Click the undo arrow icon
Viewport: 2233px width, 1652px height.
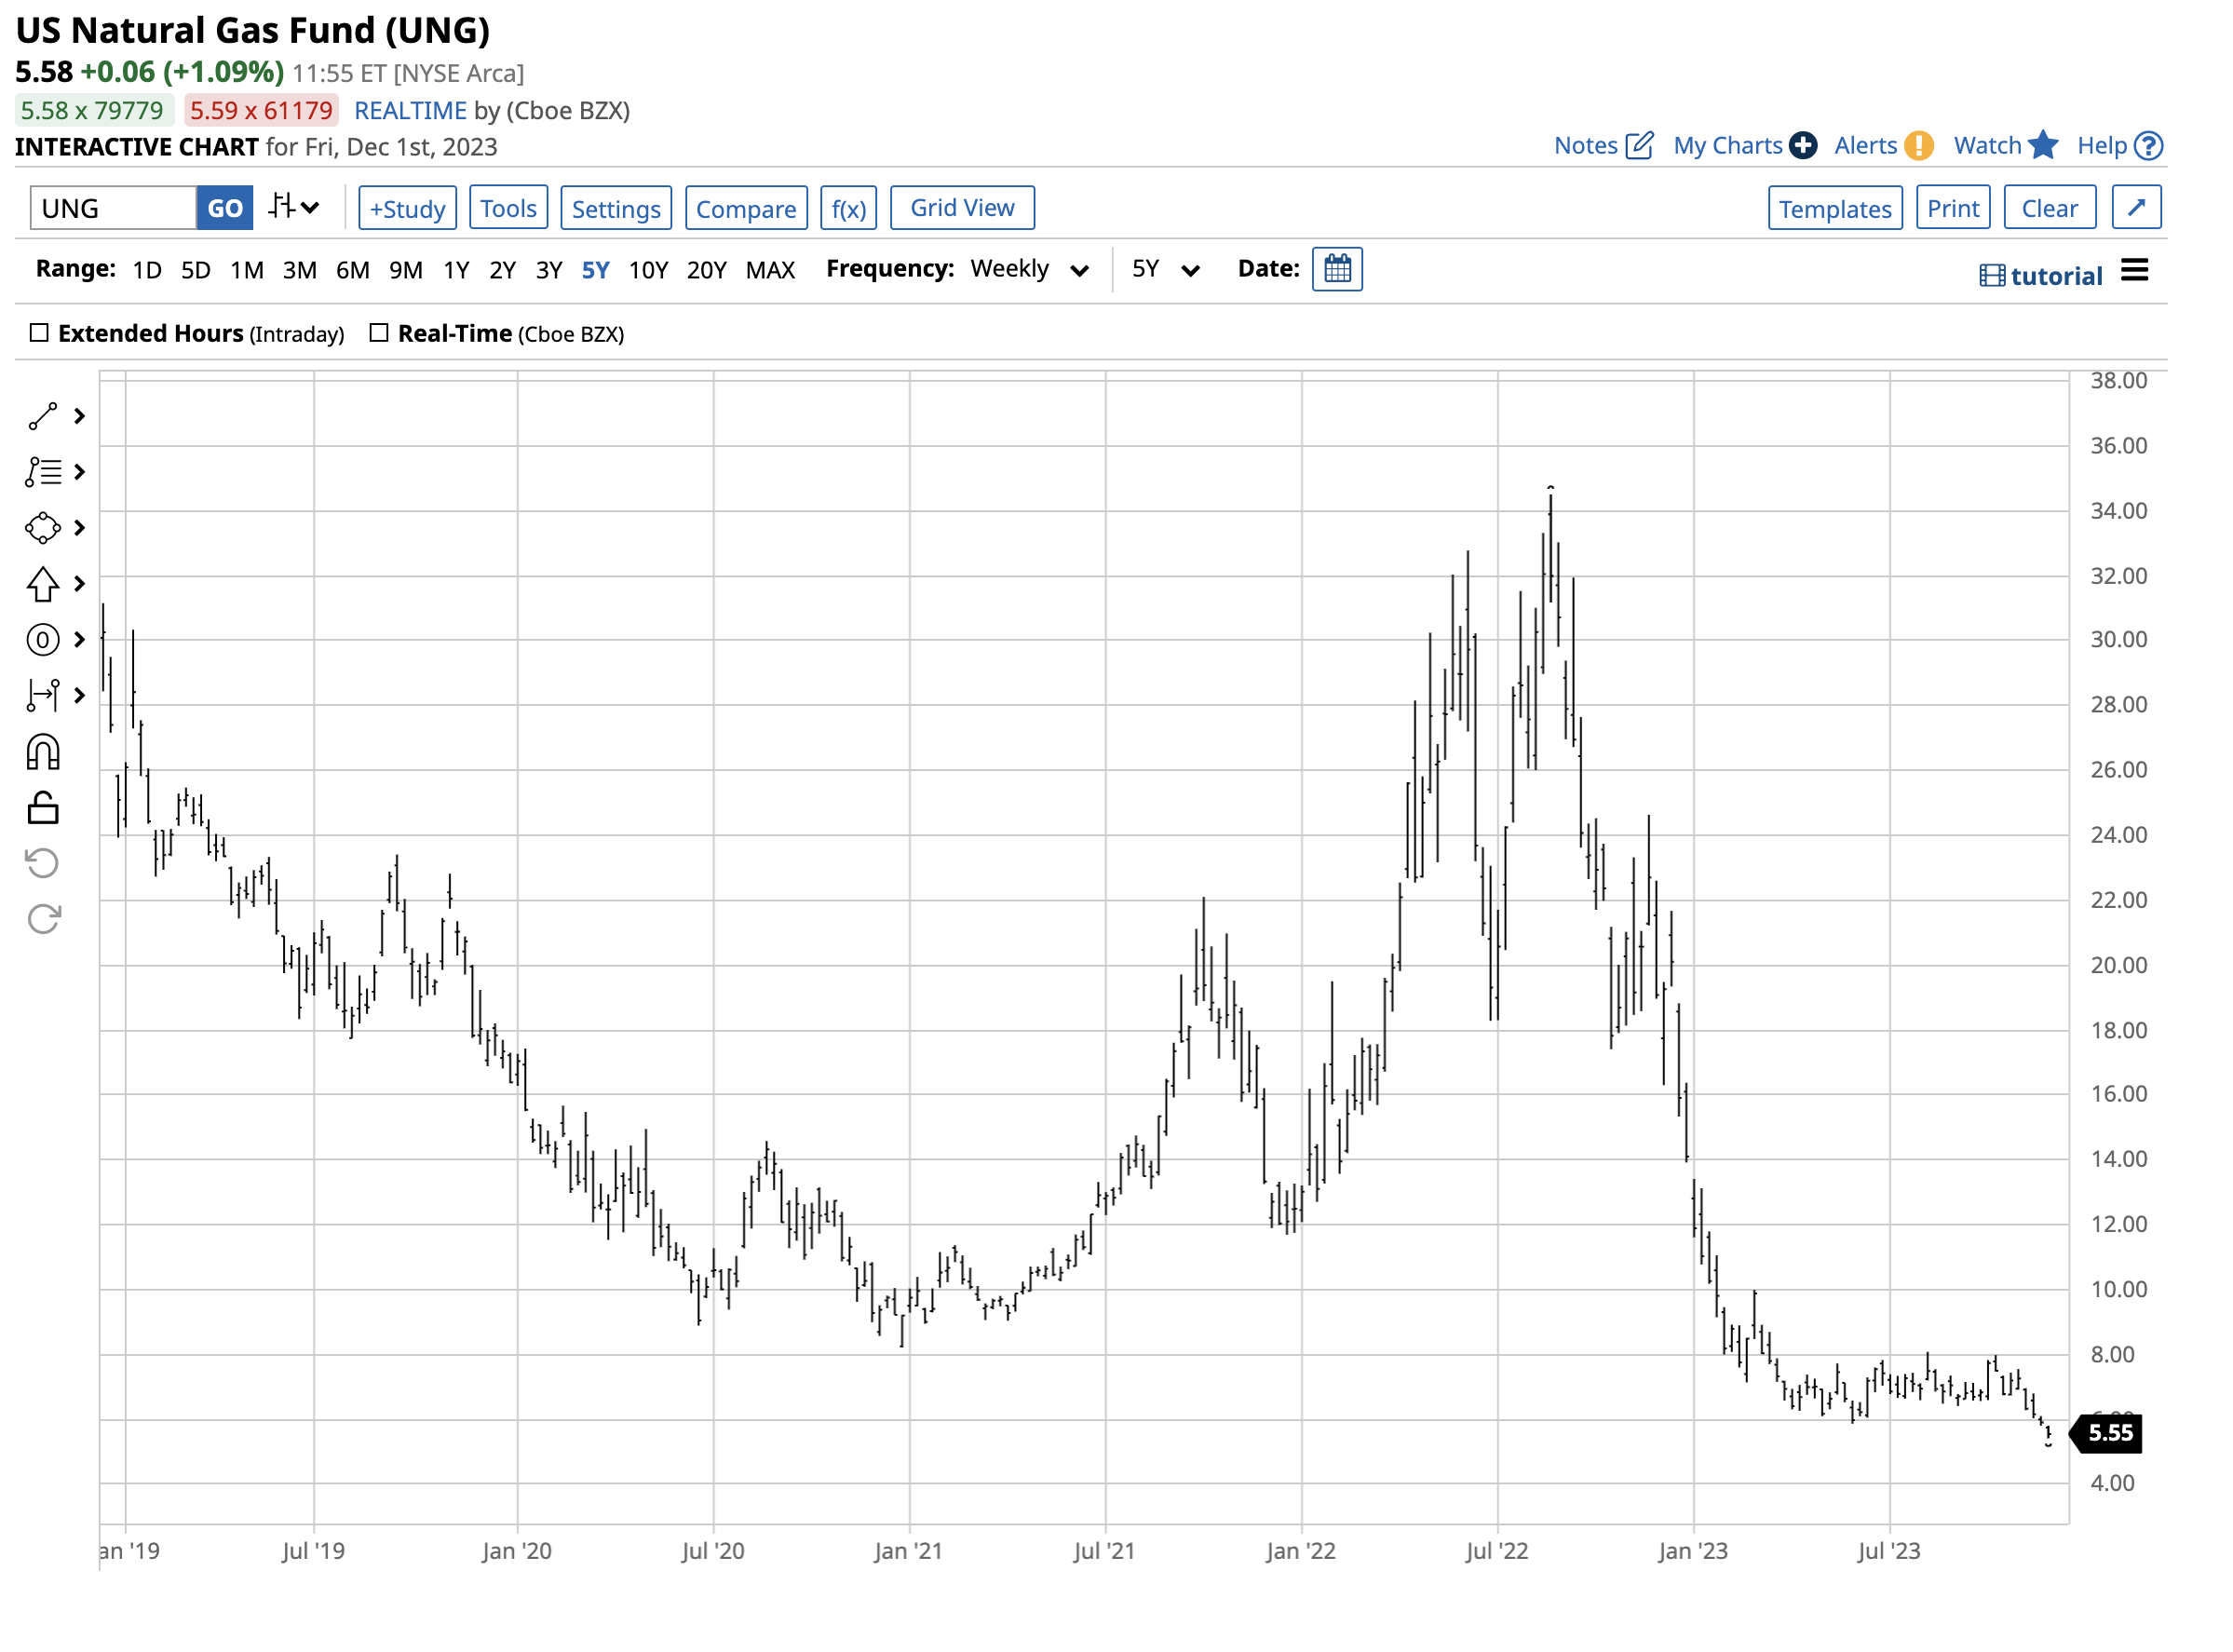pyautogui.click(x=43, y=863)
